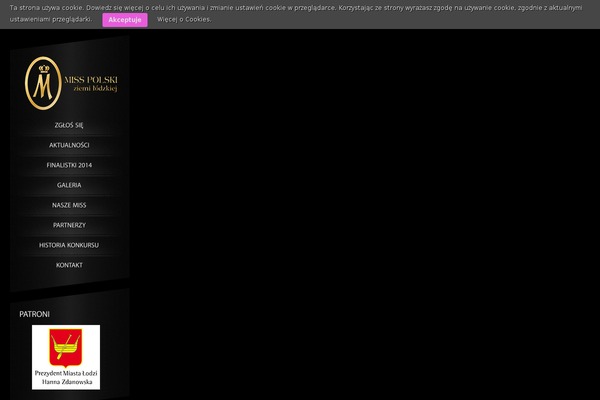Viewport: 600px width, 400px height.
Task: Click the Prezydent Miasta Łodzi patron image
Action: point(66,357)
